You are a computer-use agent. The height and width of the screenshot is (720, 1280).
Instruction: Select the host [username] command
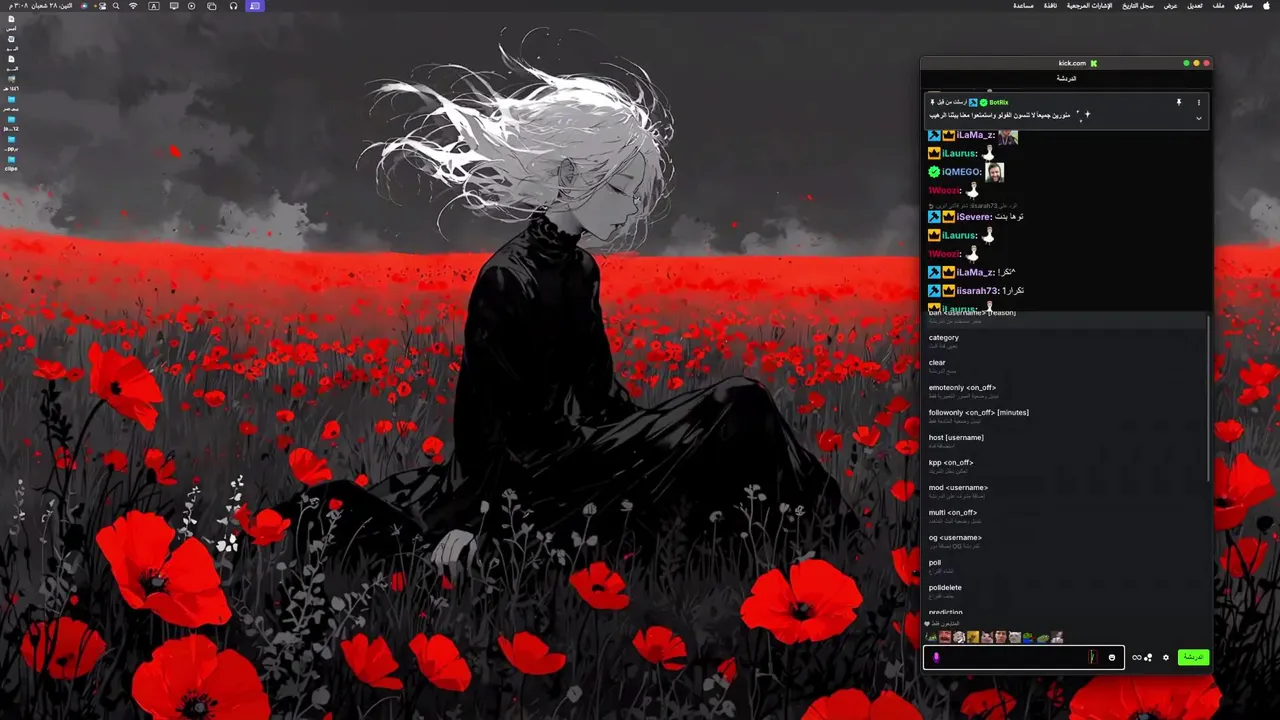click(1065, 441)
